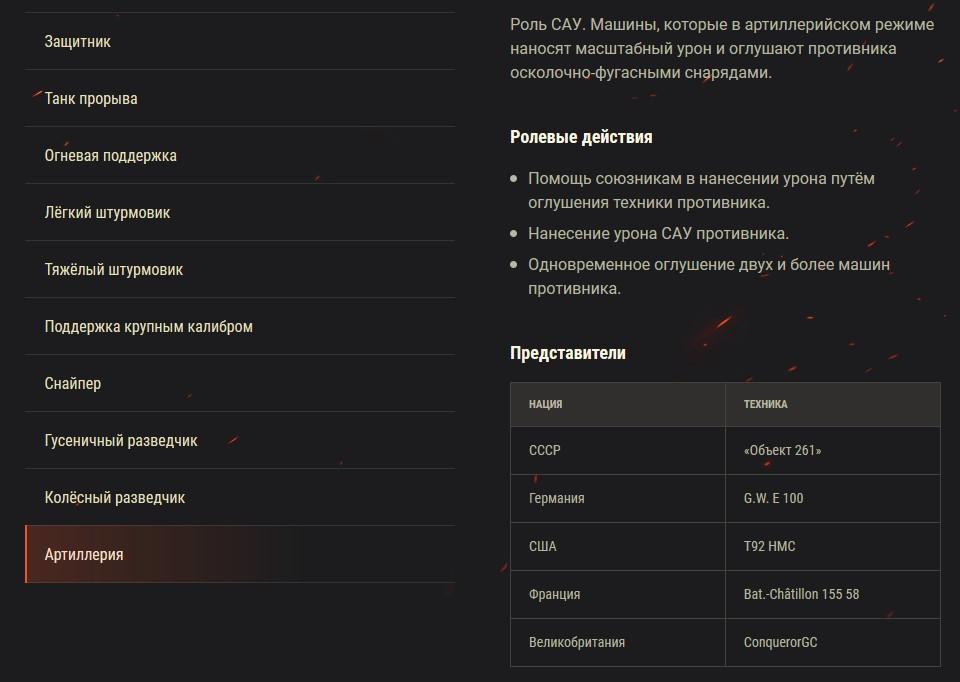Click the Ролевые действия heading

coord(581,137)
